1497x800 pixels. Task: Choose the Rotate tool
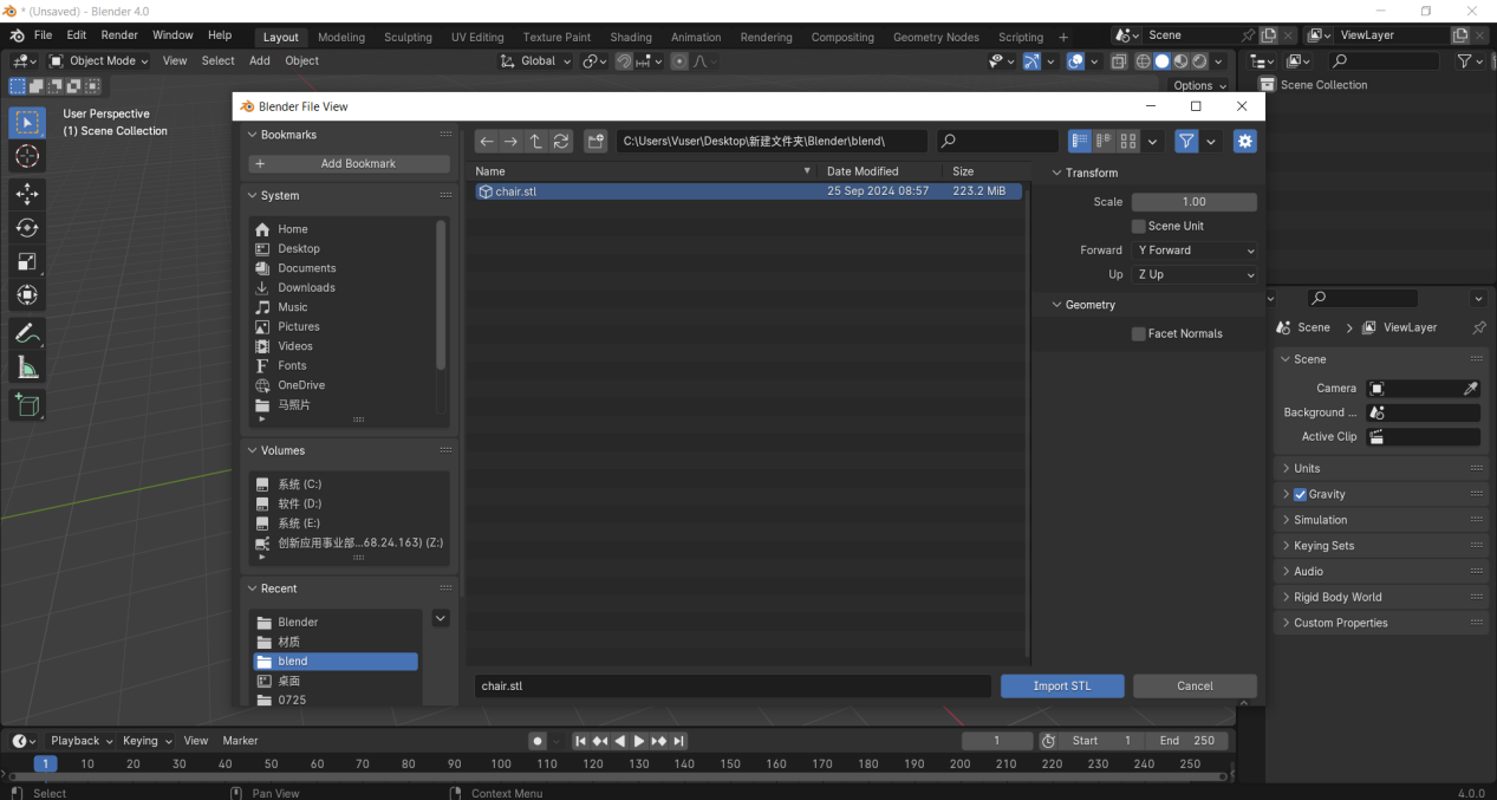tap(27, 228)
